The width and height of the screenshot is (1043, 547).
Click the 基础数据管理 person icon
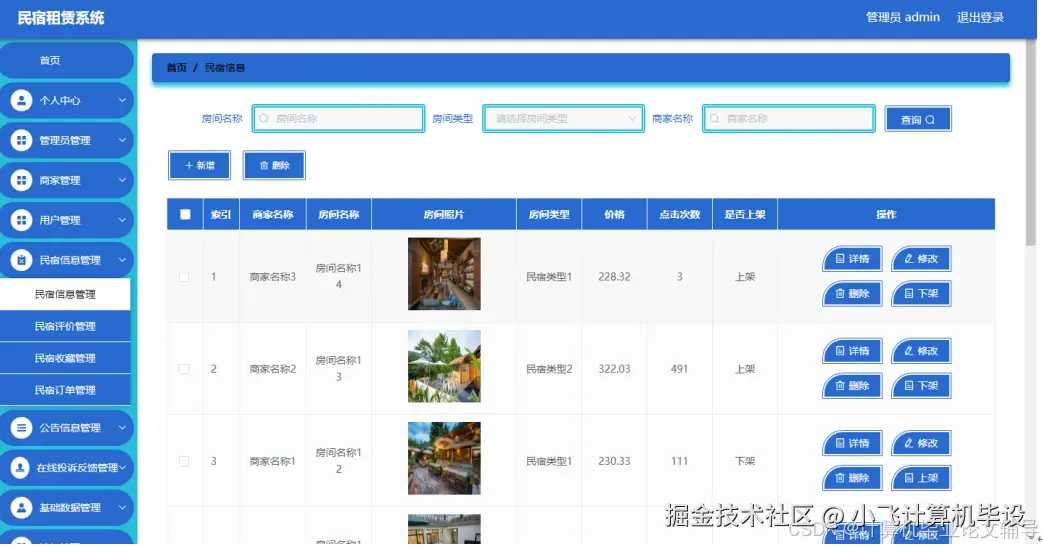pos(21,508)
